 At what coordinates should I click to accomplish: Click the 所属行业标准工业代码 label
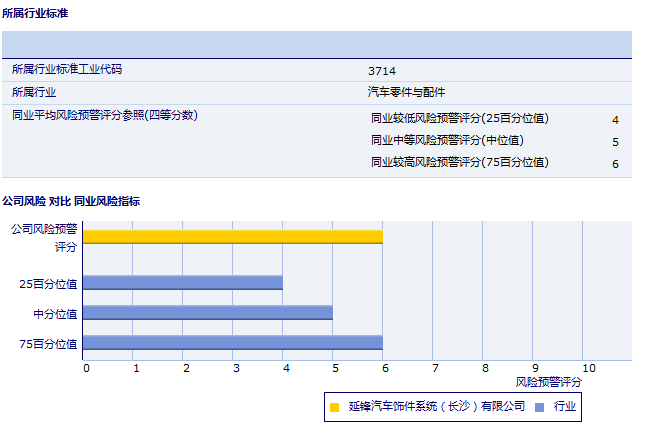pos(67,69)
